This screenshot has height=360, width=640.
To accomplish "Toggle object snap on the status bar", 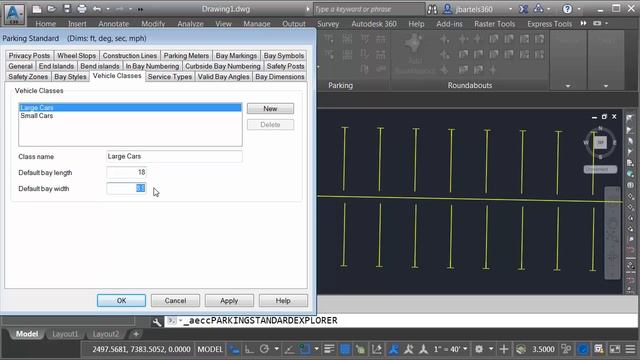I will point(304,349).
